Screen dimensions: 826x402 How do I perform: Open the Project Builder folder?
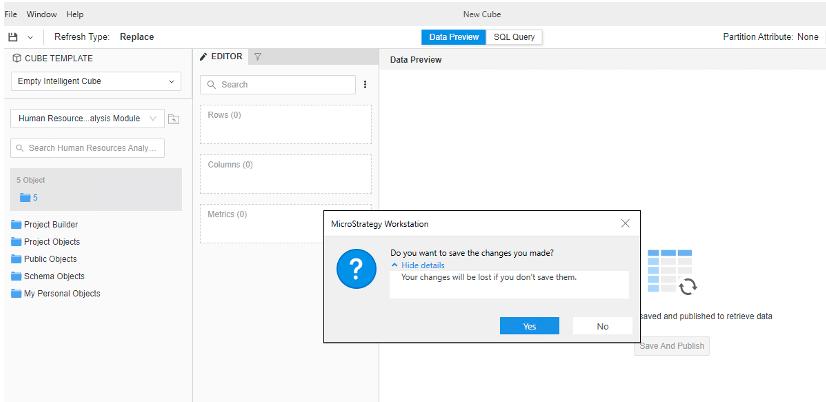click(50, 225)
